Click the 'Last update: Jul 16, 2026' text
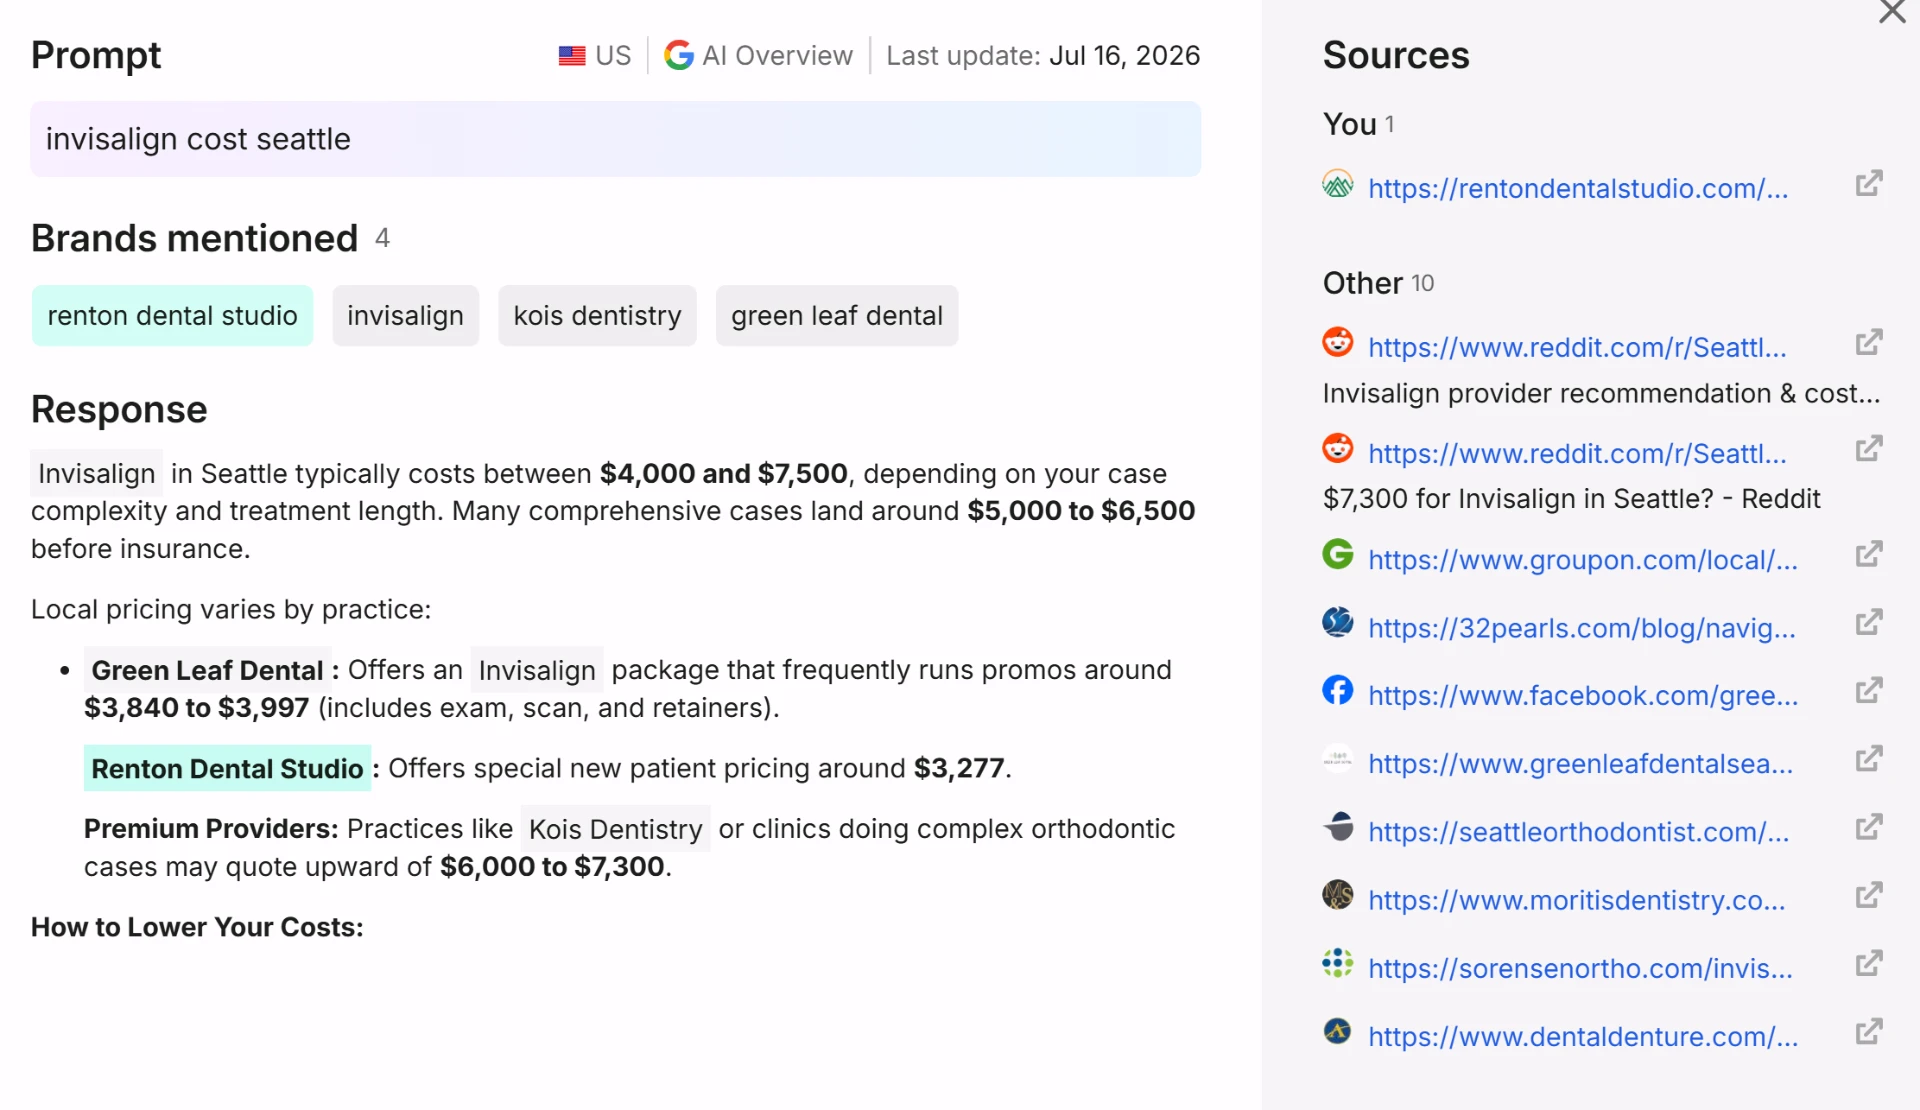This screenshot has height=1110, width=1920. pos(1043,55)
